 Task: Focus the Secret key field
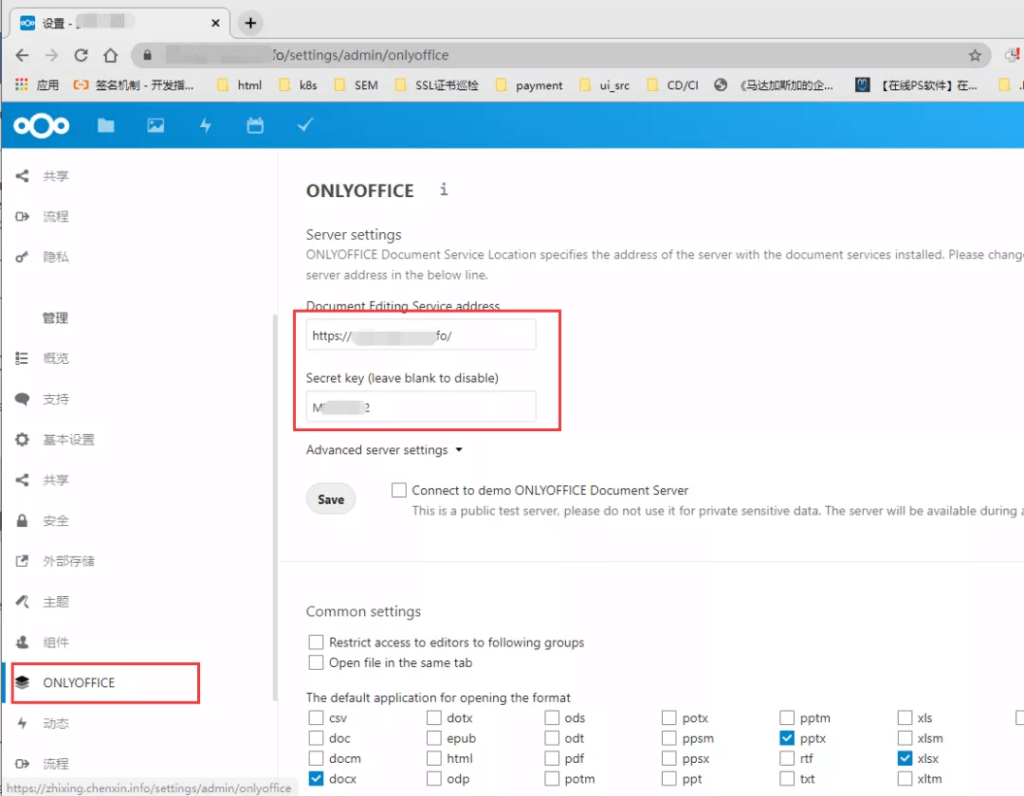click(x=421, y=407)
